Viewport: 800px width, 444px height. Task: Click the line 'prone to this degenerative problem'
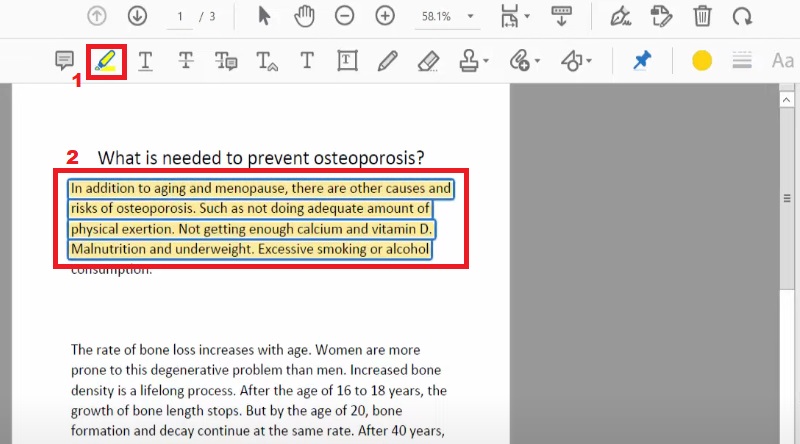(x=256, y=370)
